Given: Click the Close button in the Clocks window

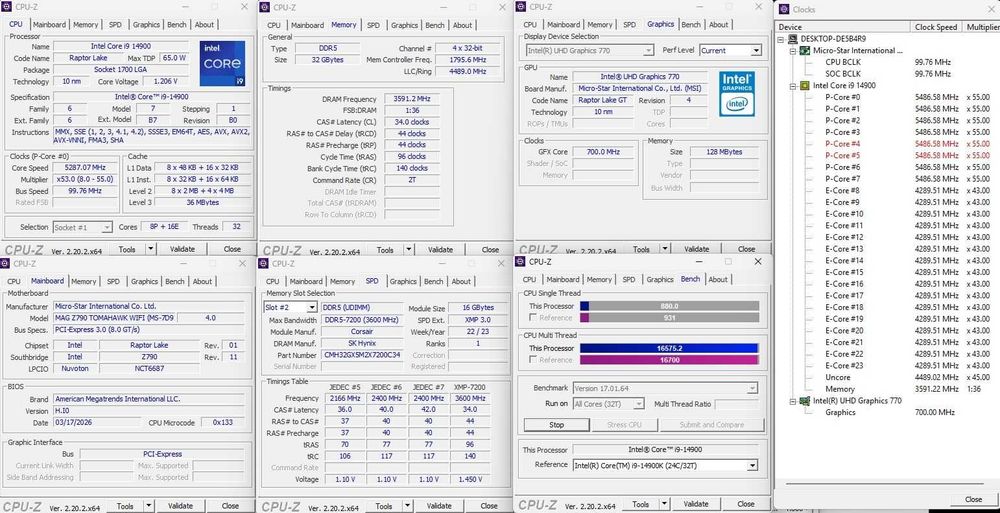Looking at the screenshot, I should click(x=973, y=499).
